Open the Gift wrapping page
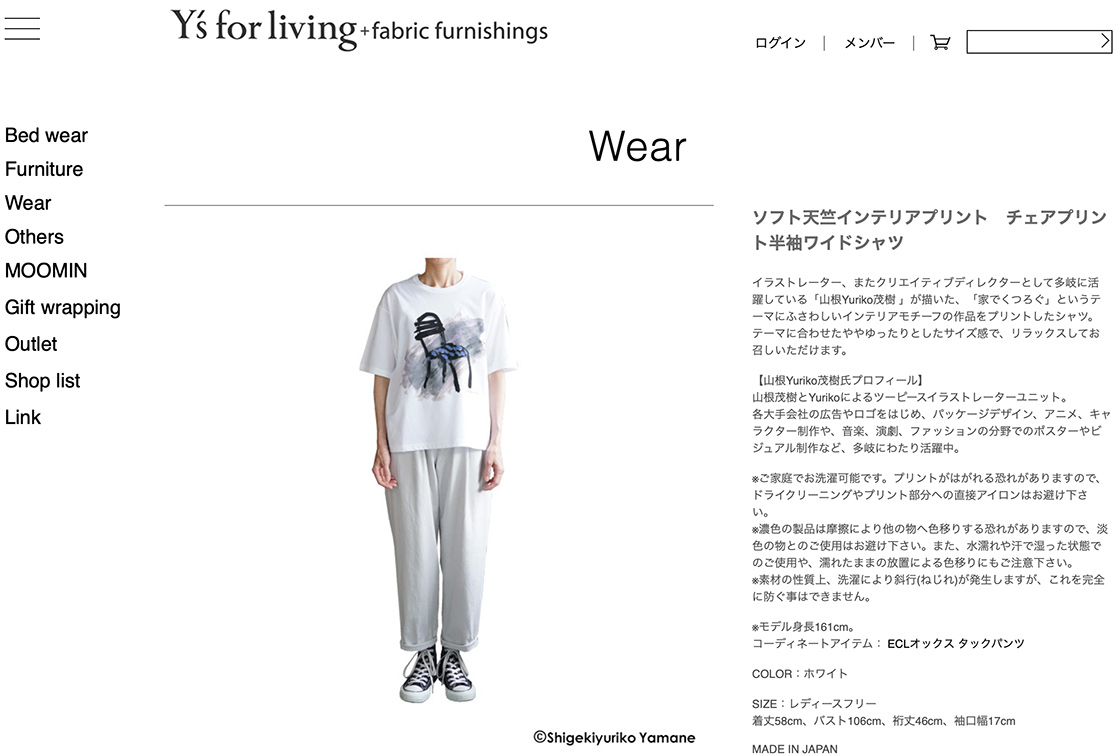The height and width of the screenshot is (755, 1120). tap(63, 308)
